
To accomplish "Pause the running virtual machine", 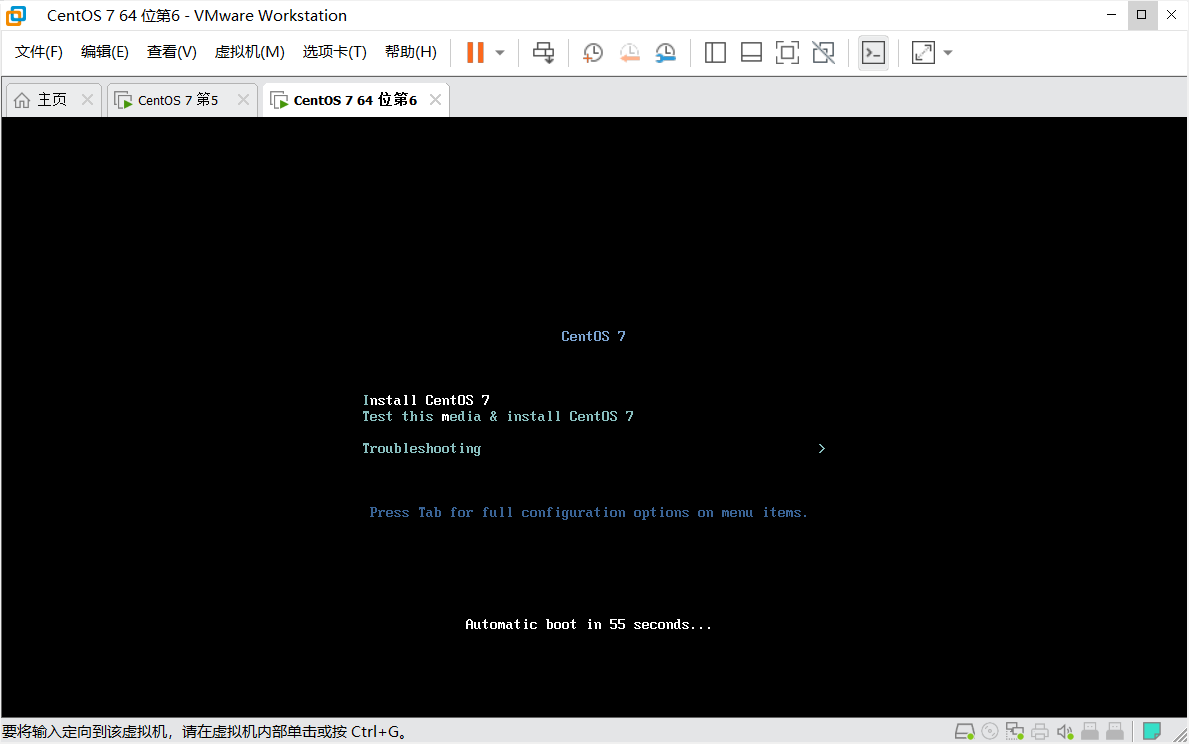I will pos(475,52).
